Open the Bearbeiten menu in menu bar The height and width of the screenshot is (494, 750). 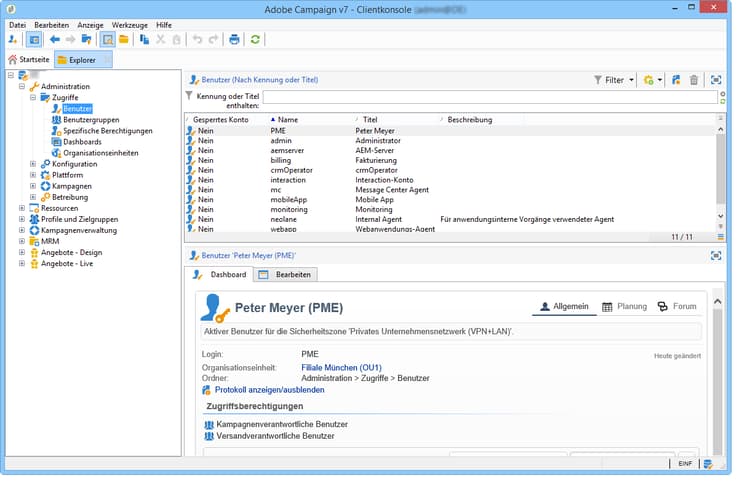52,25
